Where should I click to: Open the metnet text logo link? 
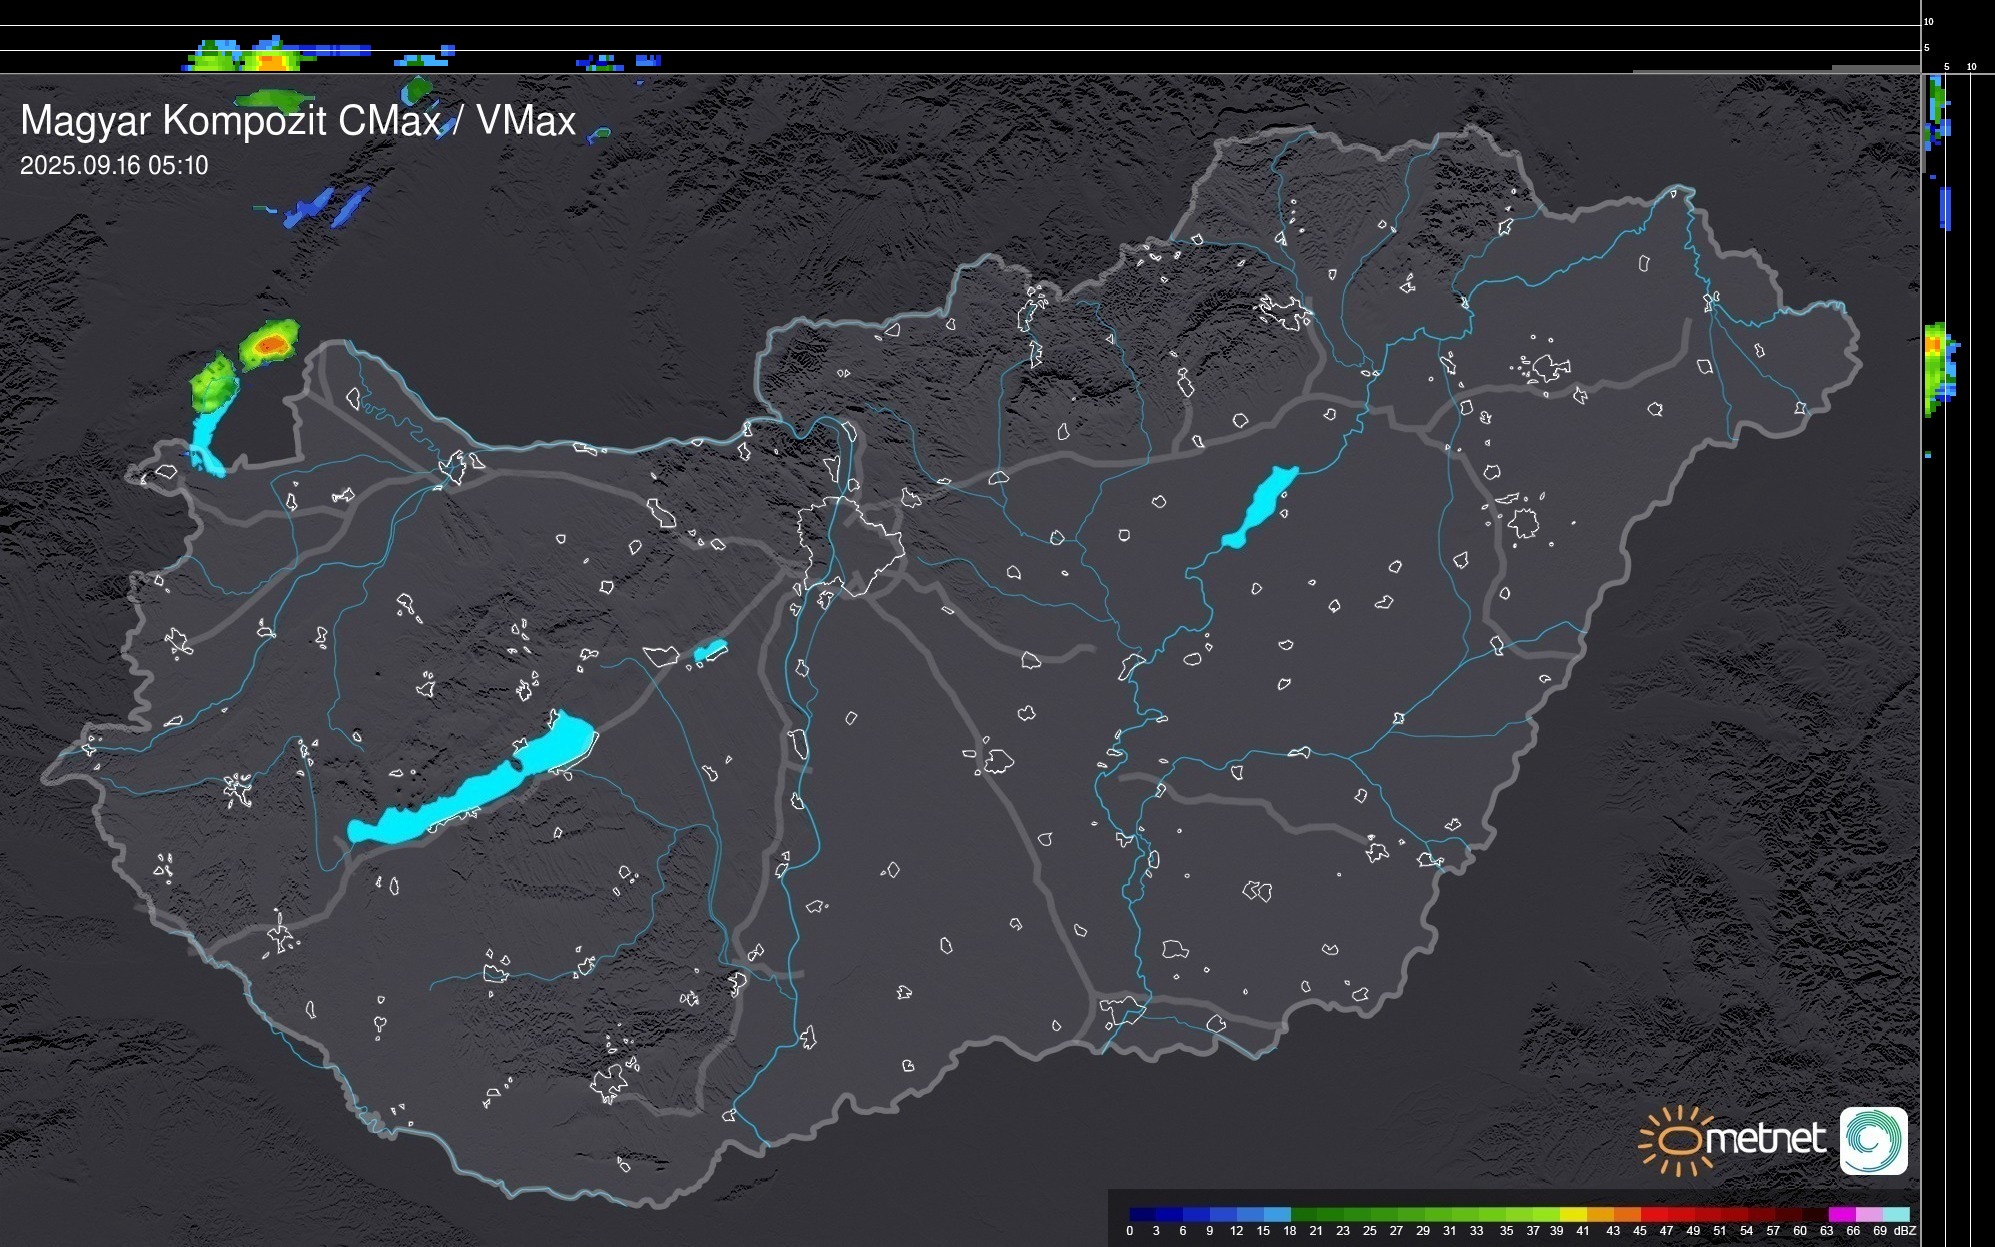1765,1139
